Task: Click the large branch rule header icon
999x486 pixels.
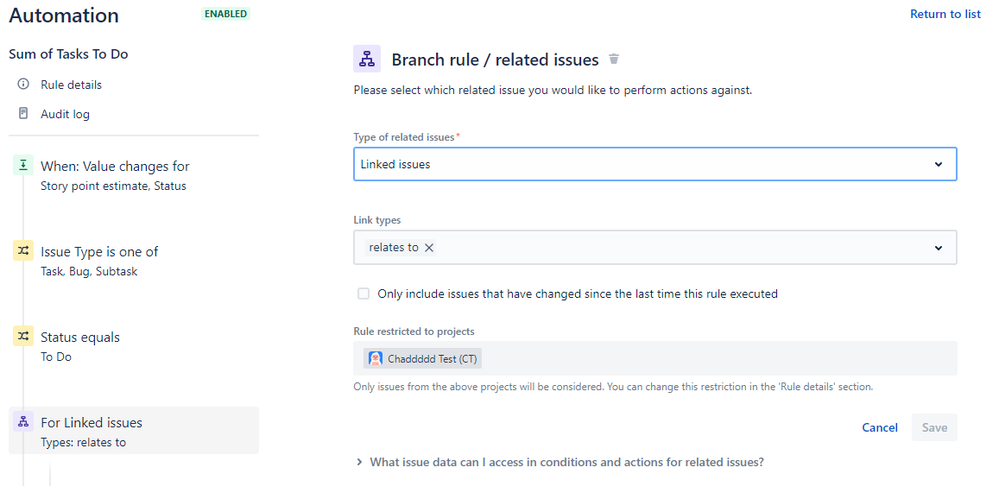Action: click(x=367, y=59)
